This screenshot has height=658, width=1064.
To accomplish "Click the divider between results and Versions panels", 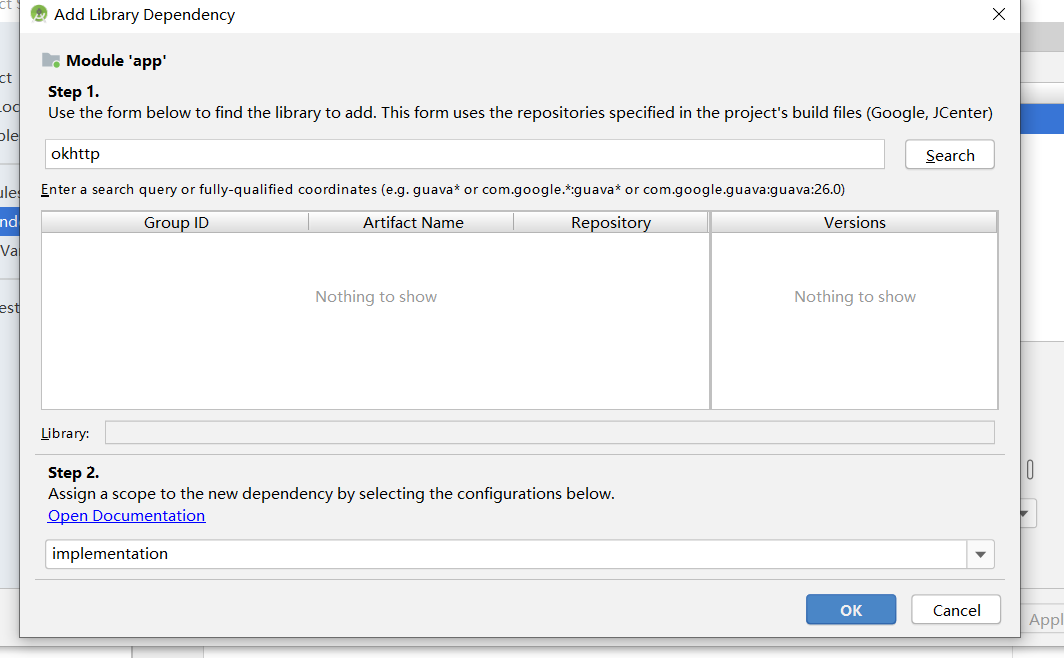I will click(710, 320).
